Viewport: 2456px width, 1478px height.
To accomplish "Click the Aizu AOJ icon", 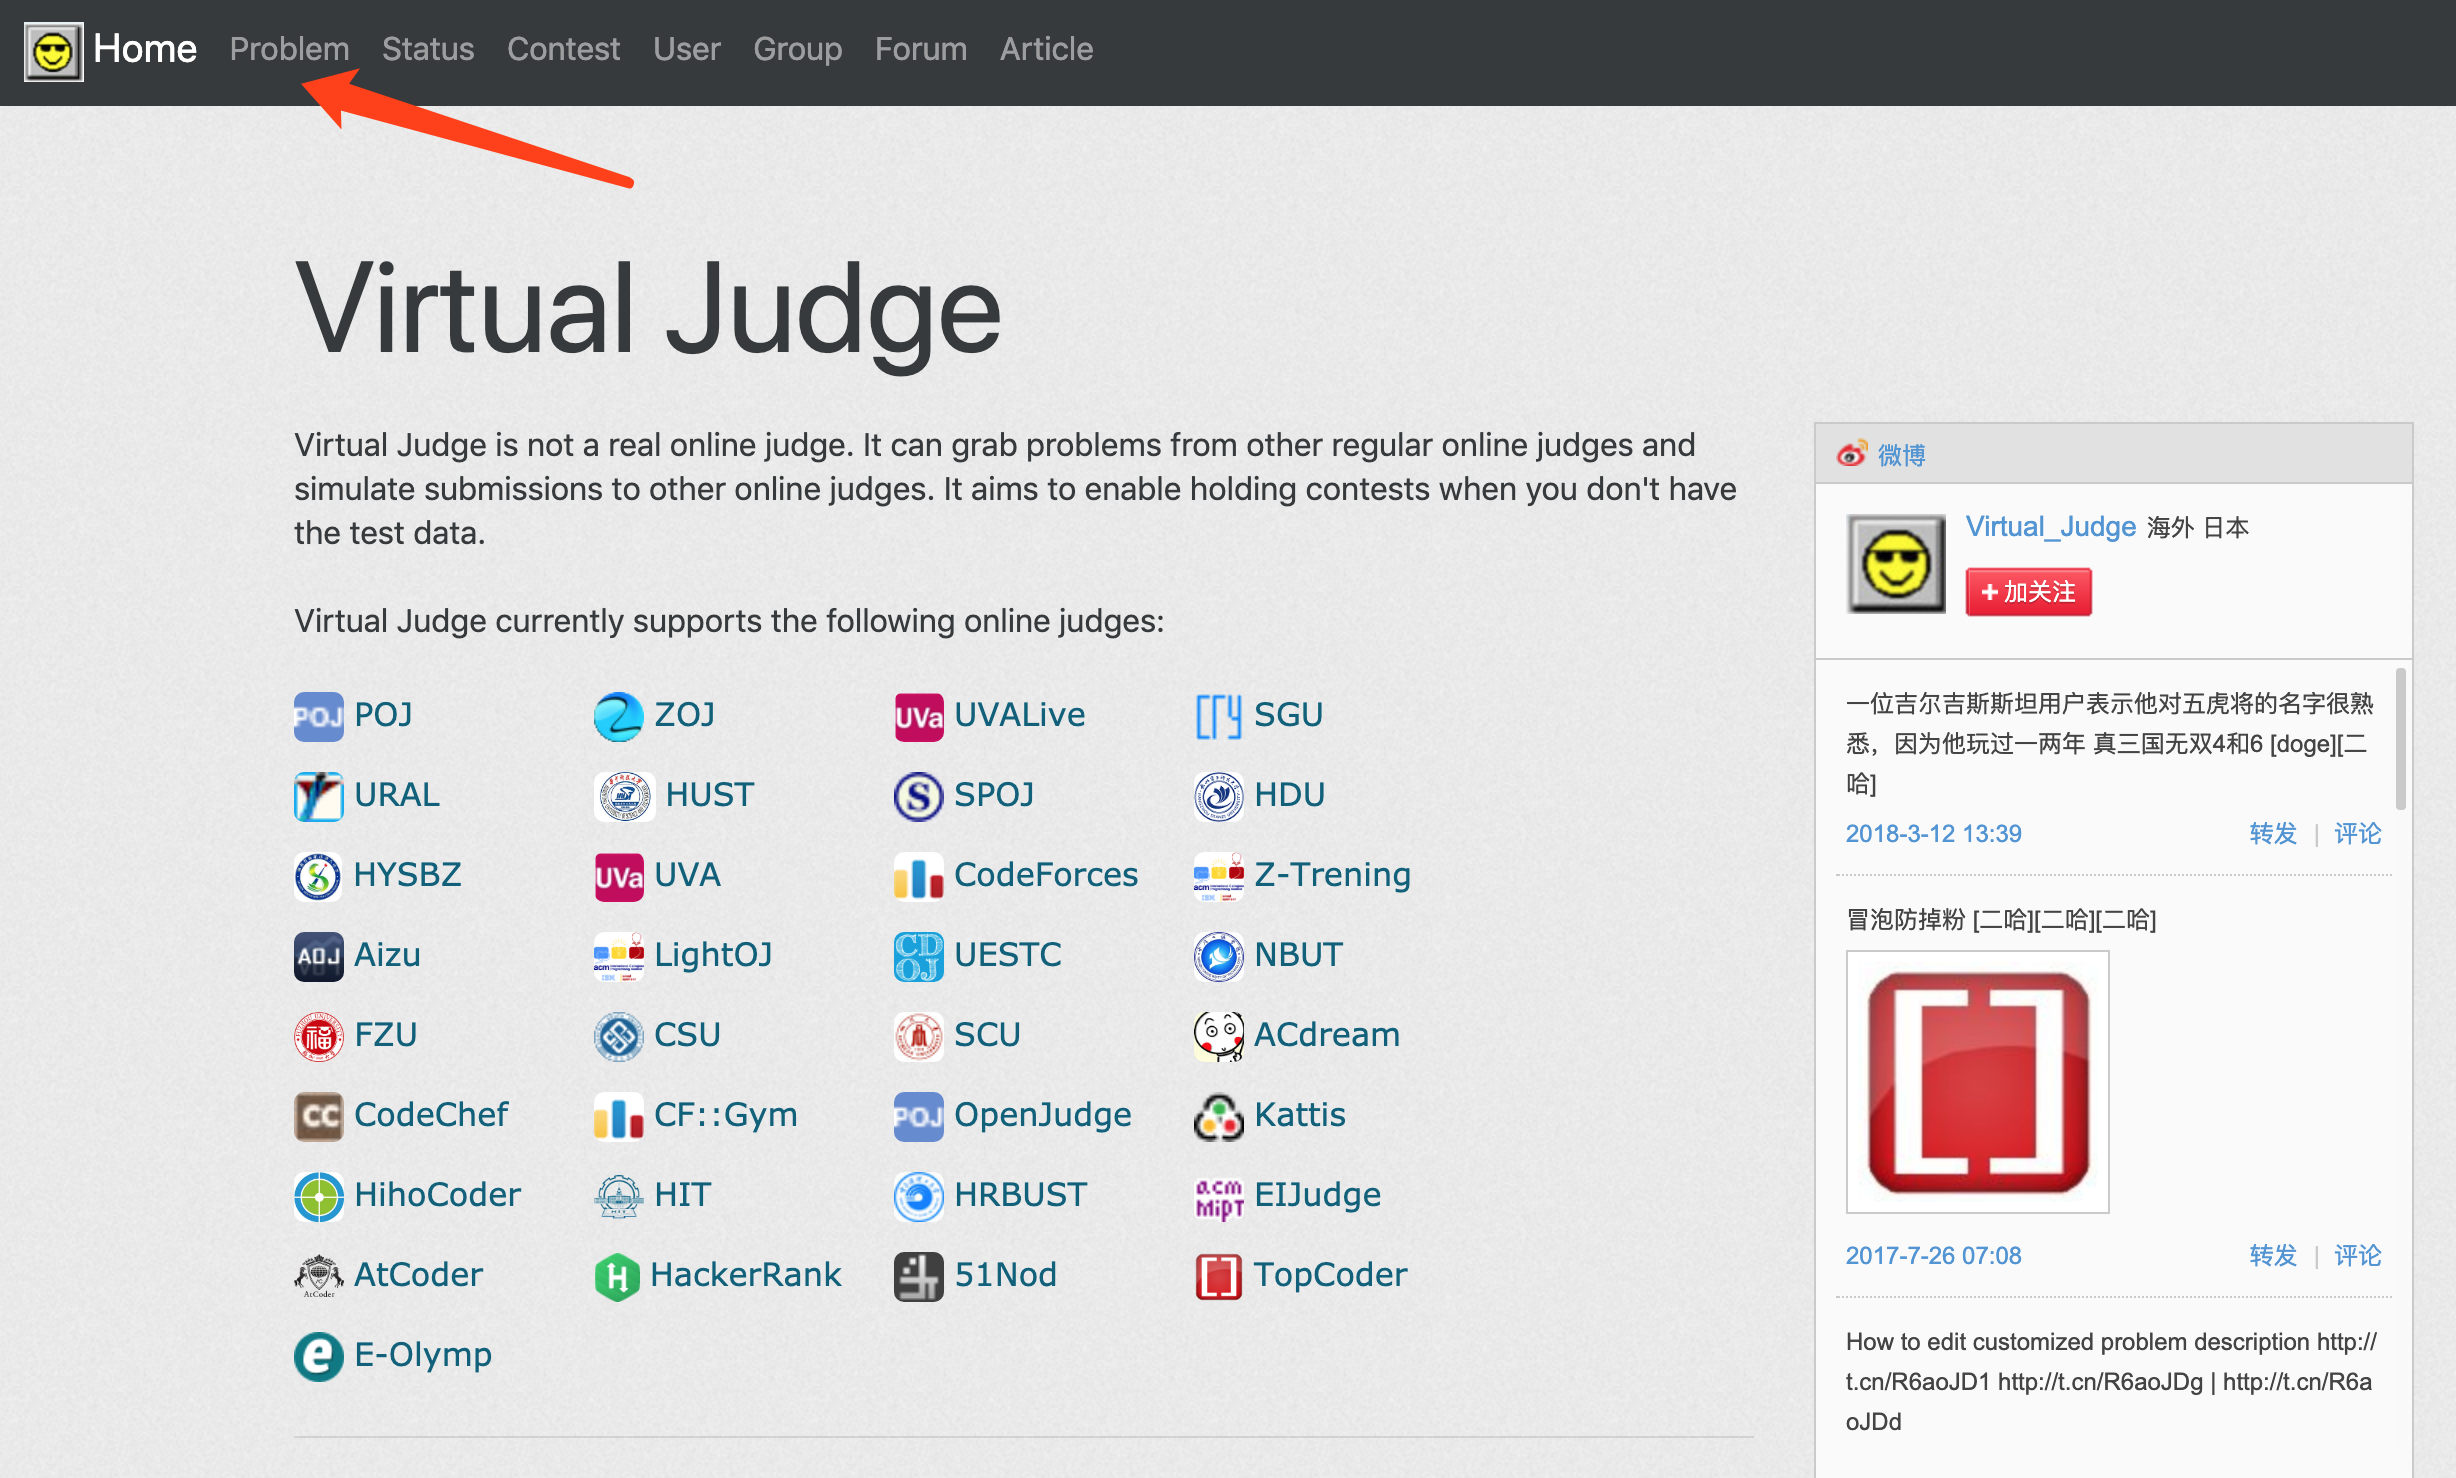I will tap(319, 956).
